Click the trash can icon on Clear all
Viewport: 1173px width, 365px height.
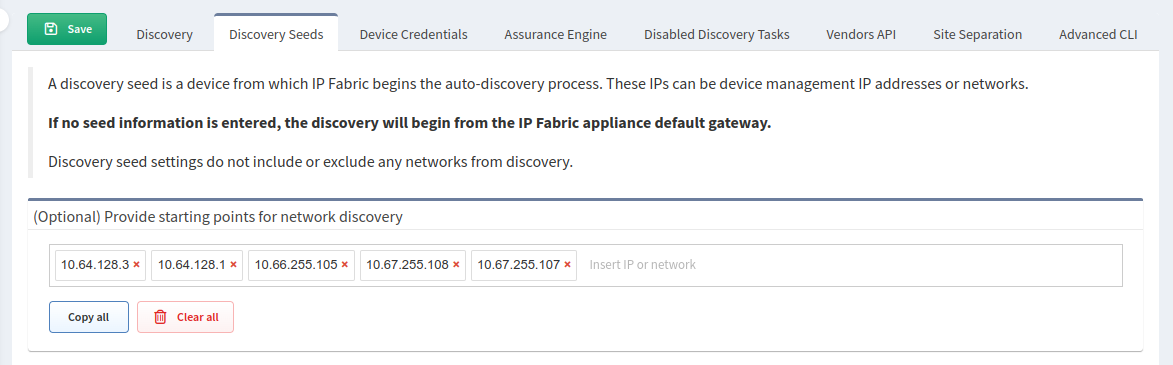pos(160,317)
